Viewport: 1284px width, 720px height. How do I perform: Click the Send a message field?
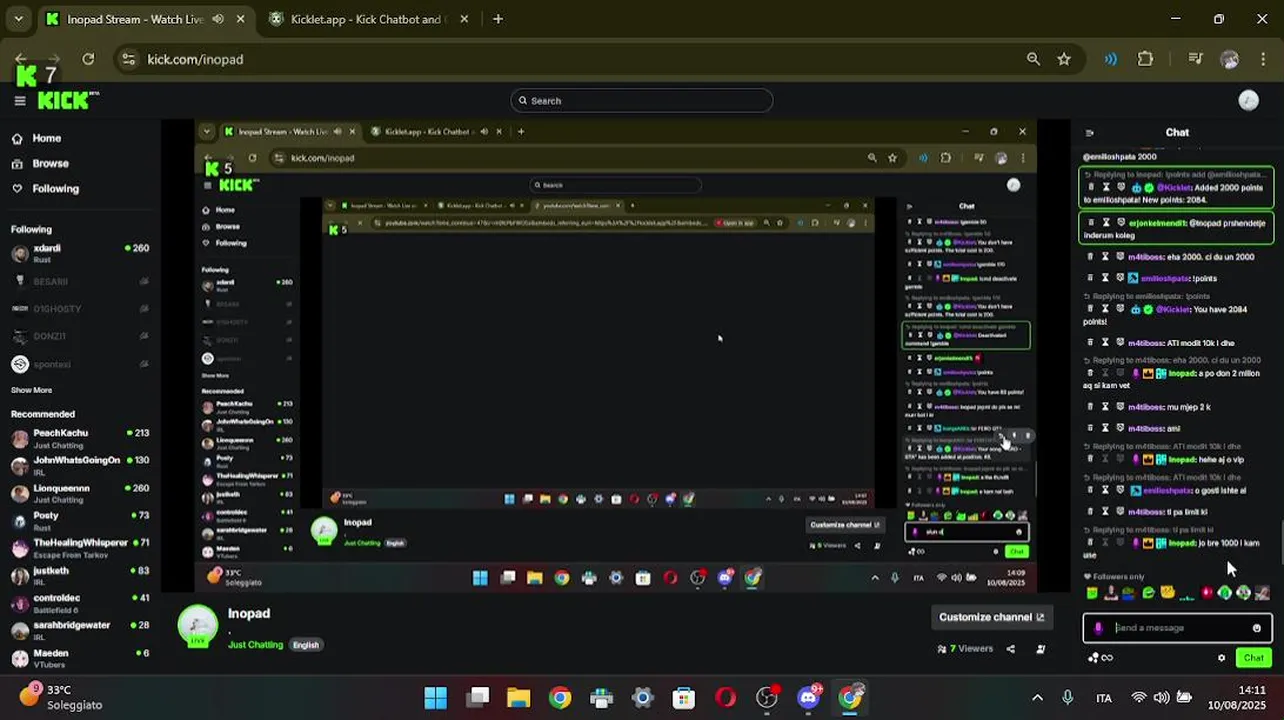[1178, 628]
